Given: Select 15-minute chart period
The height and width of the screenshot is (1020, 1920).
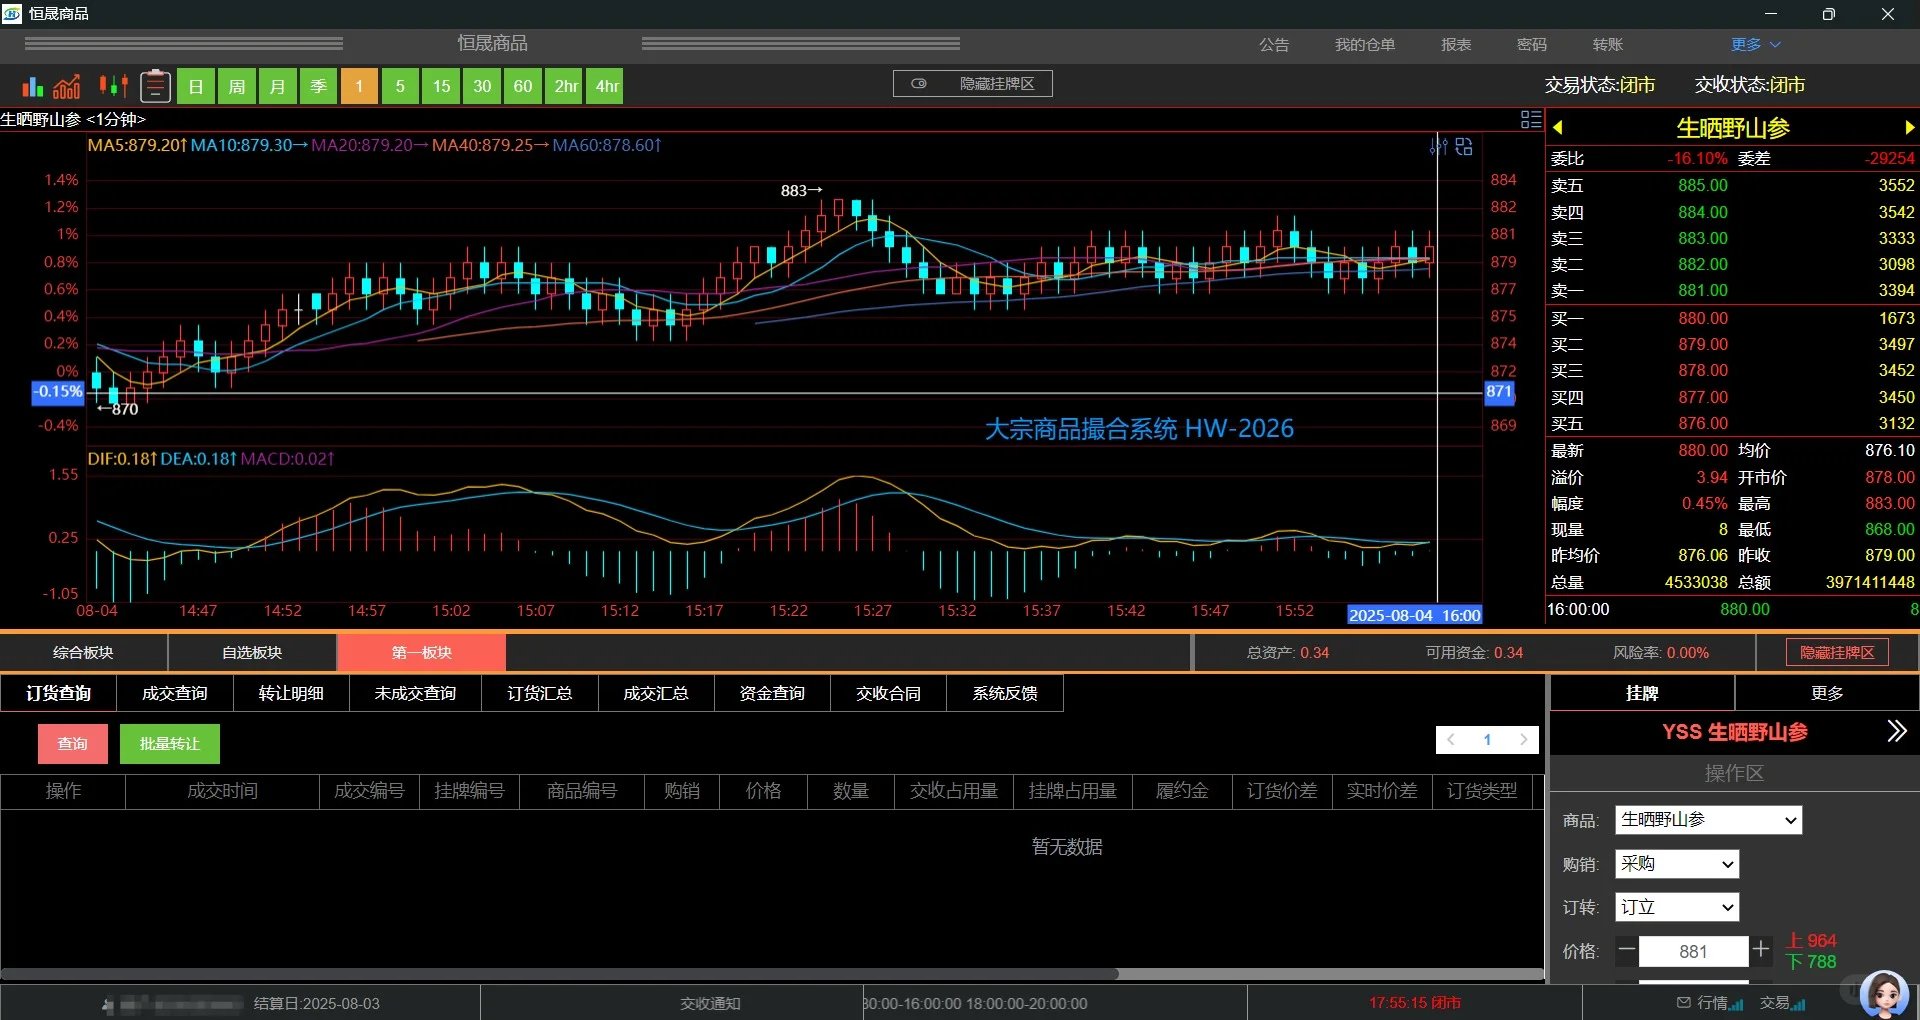Looking at the screenshot, I should pyautogui.click(x=441, y=86).
